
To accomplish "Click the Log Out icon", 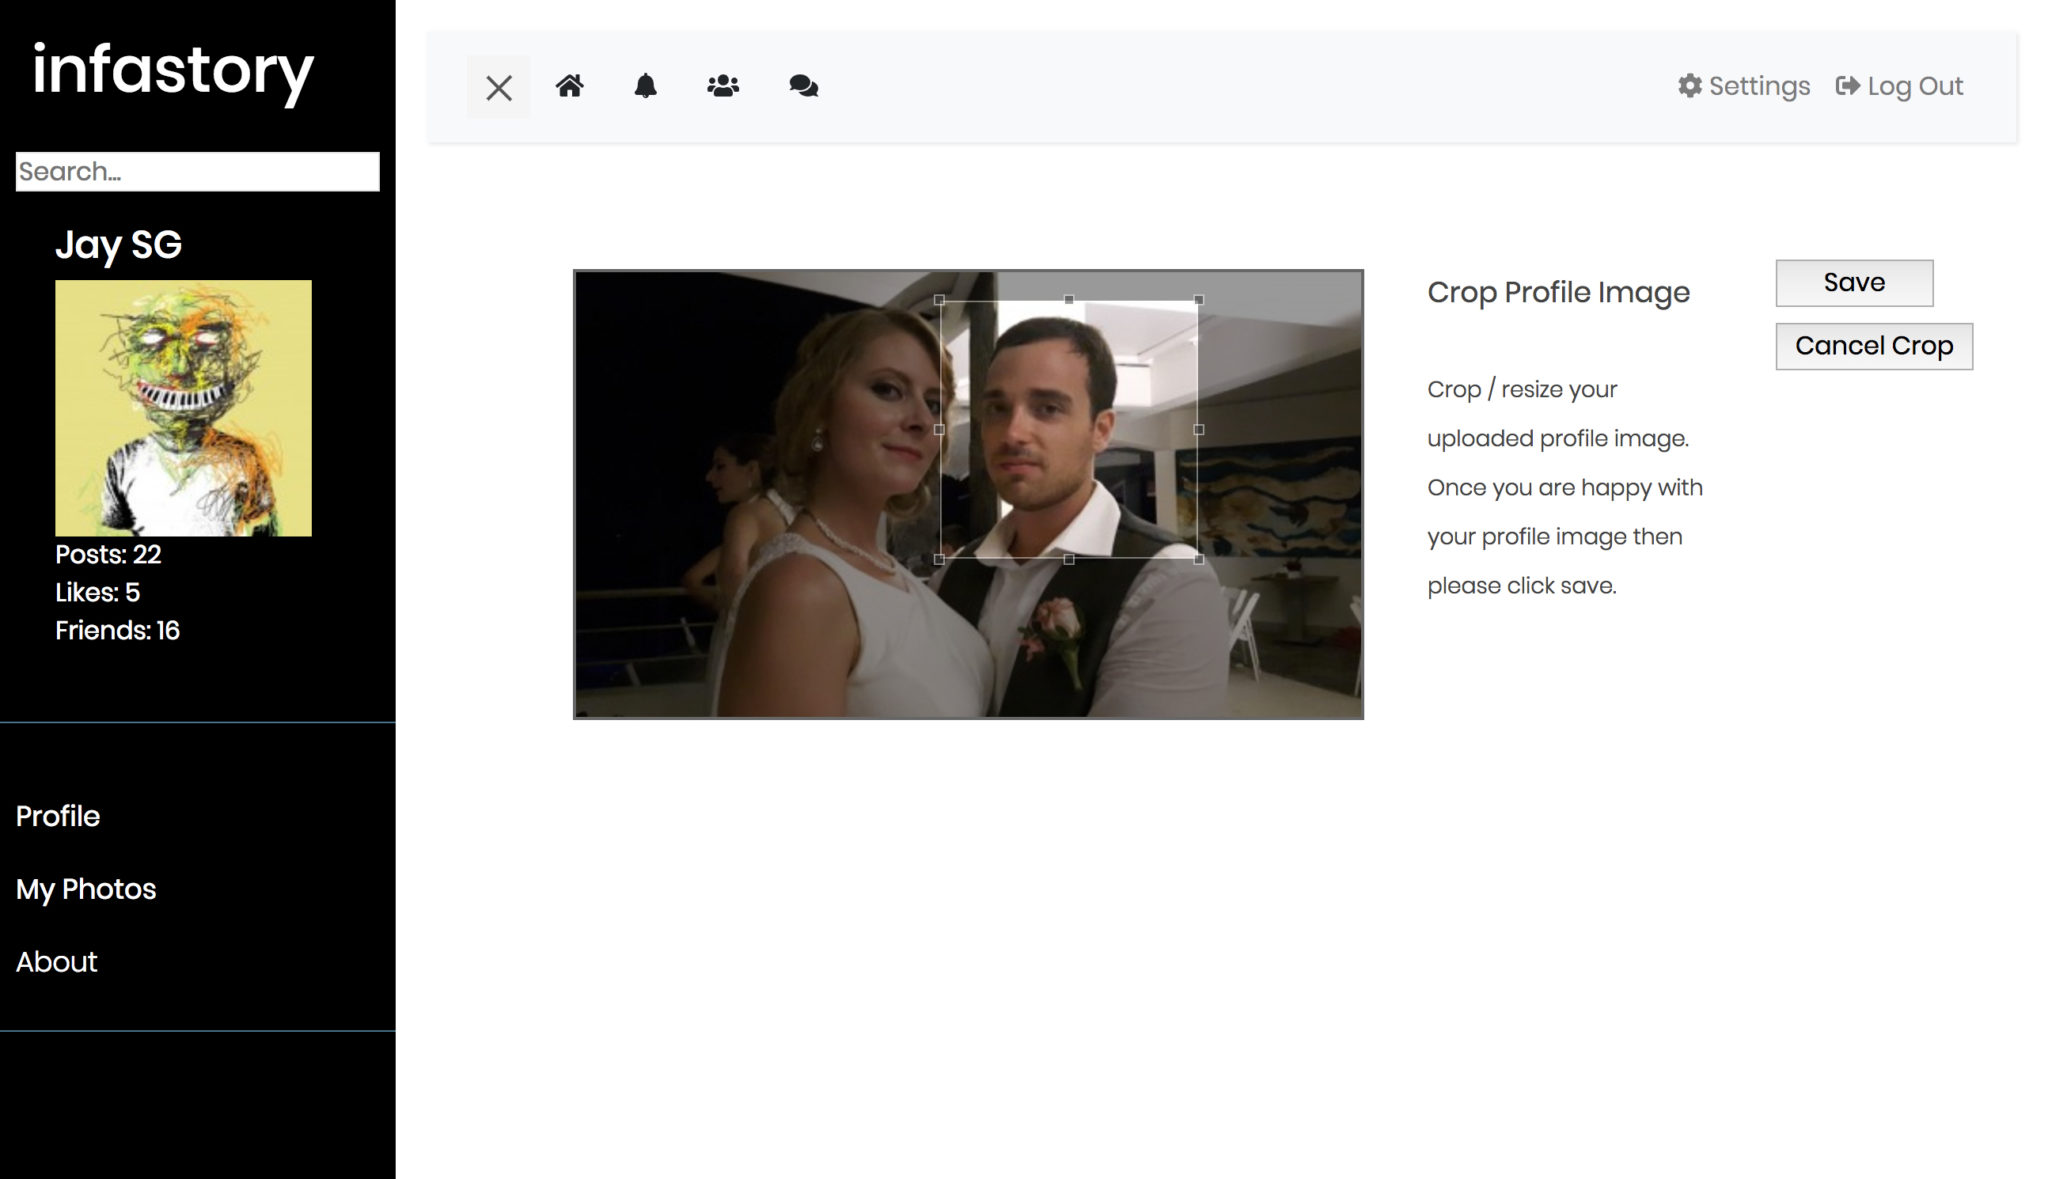I will (1847, 86).
